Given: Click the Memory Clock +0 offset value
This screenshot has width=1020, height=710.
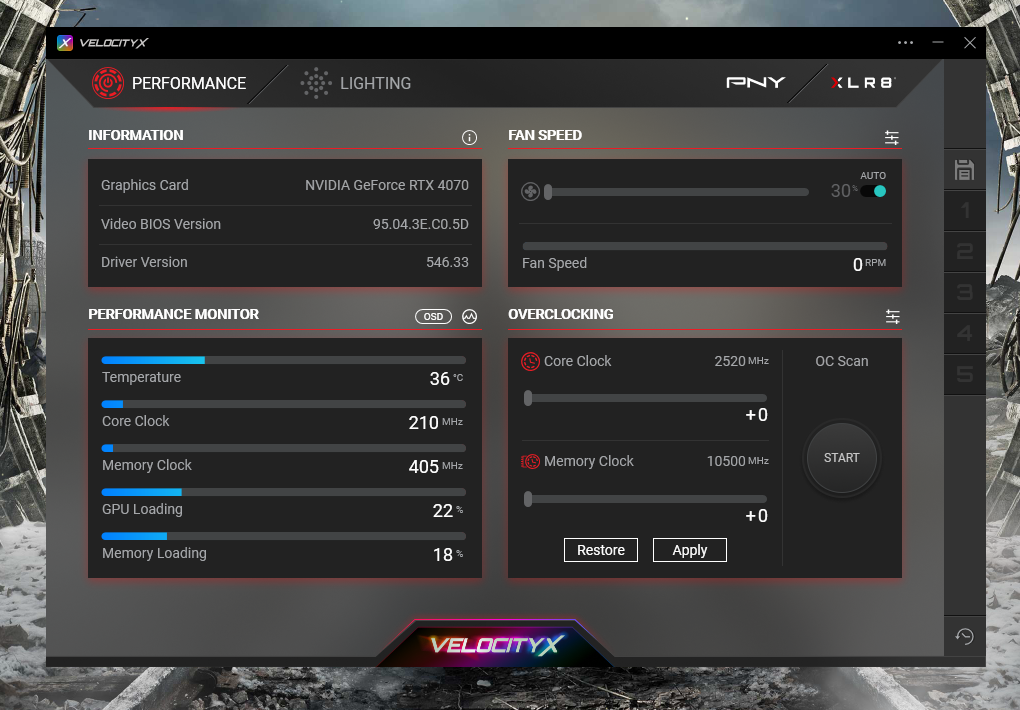Looking at the screenshot, I should (x=757, y=516).
